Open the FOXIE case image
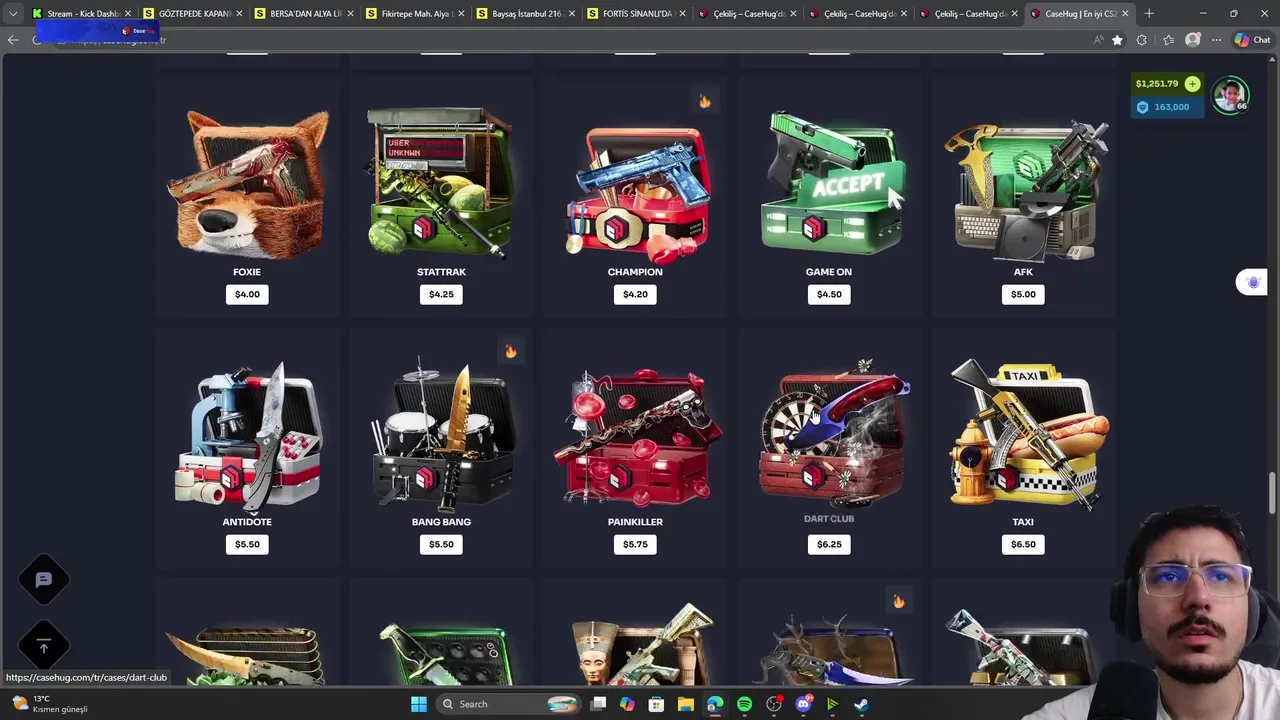Viewport: 1280px width, 720px height. click(x=247, y=183)
